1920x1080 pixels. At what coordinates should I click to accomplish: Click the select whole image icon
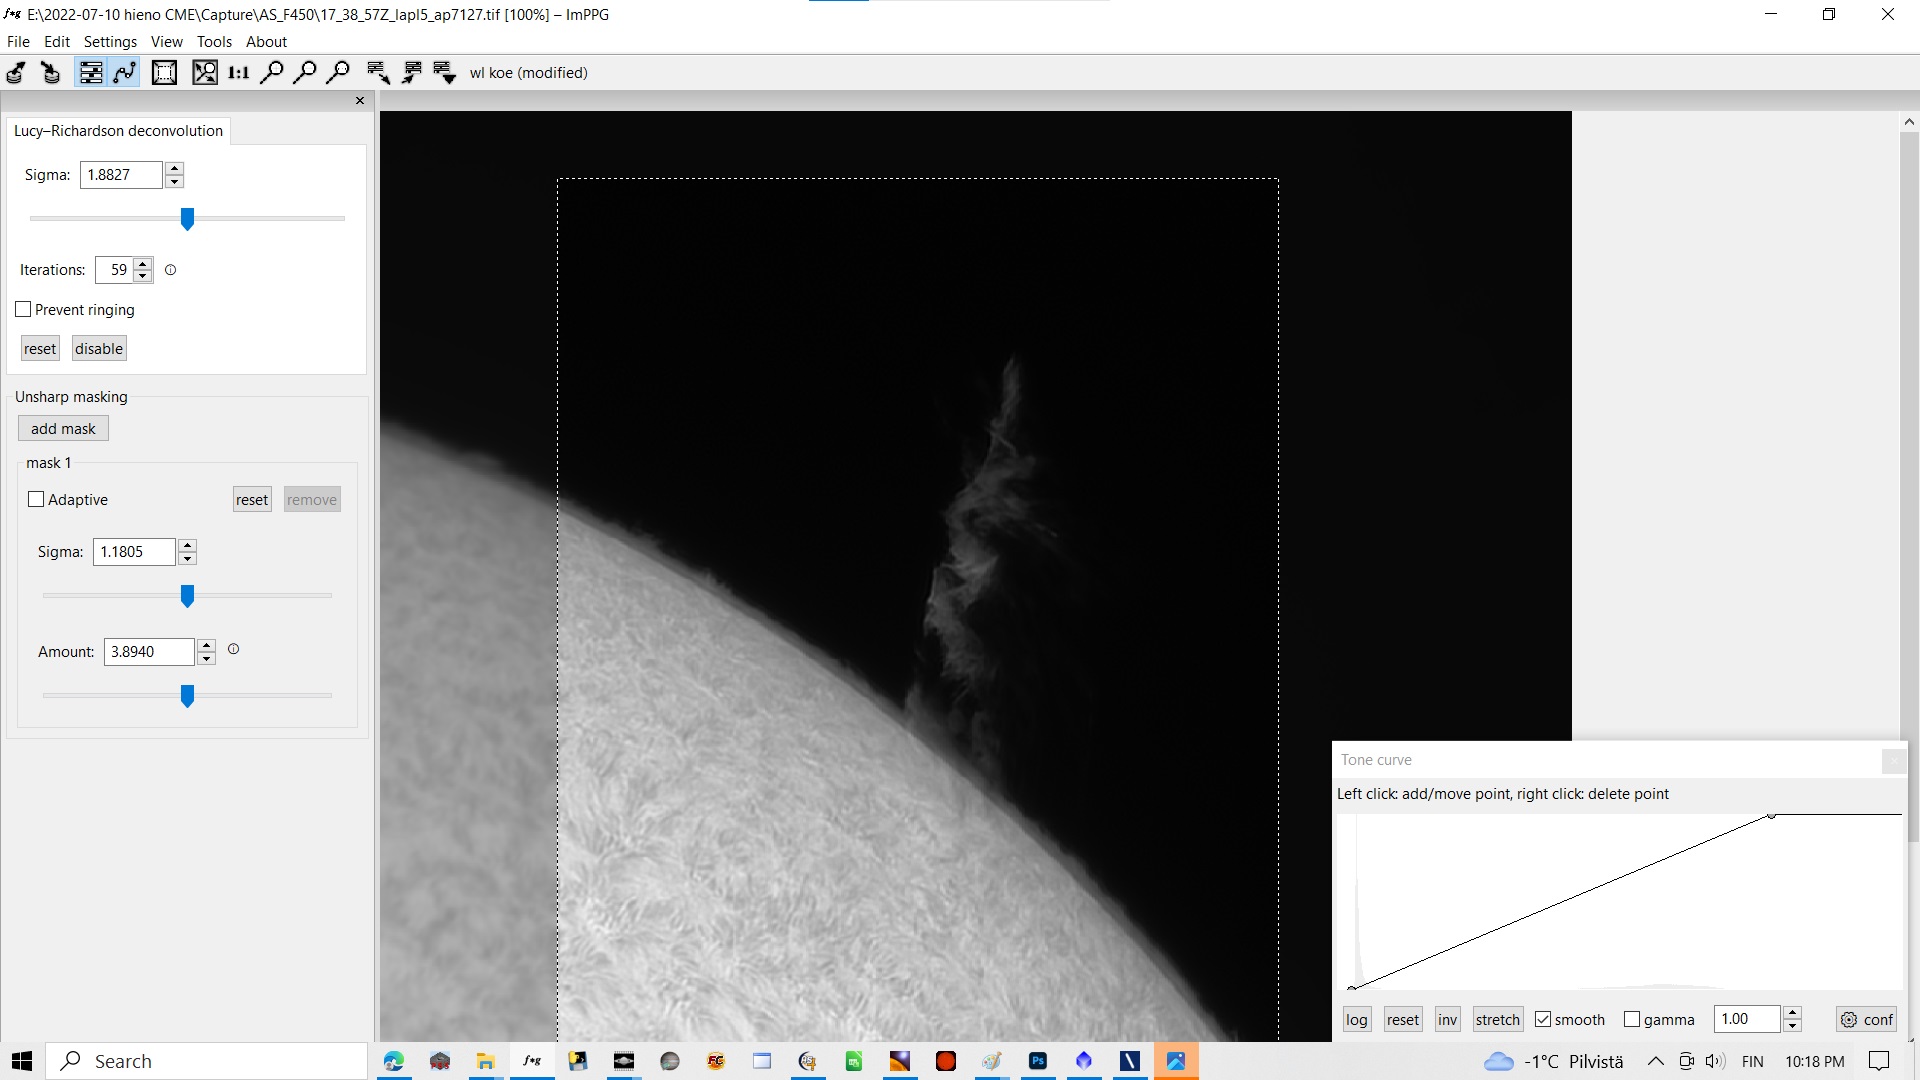click(x=165, y=72)
